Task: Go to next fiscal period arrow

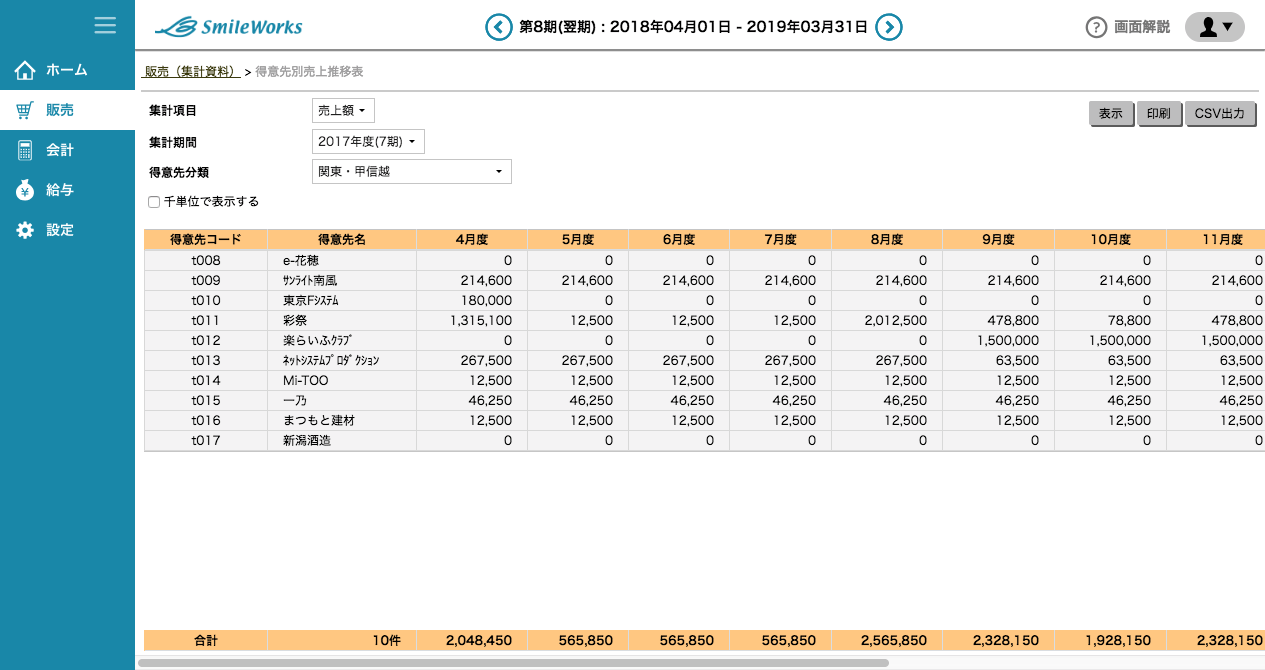Action: pyautogui.click(x=889, y=27)
